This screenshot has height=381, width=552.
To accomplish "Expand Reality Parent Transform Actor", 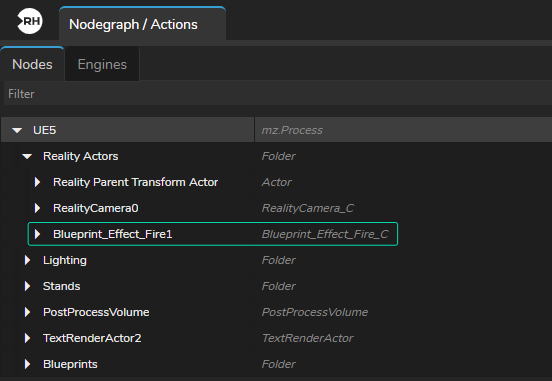I will (x=37, y=182).
